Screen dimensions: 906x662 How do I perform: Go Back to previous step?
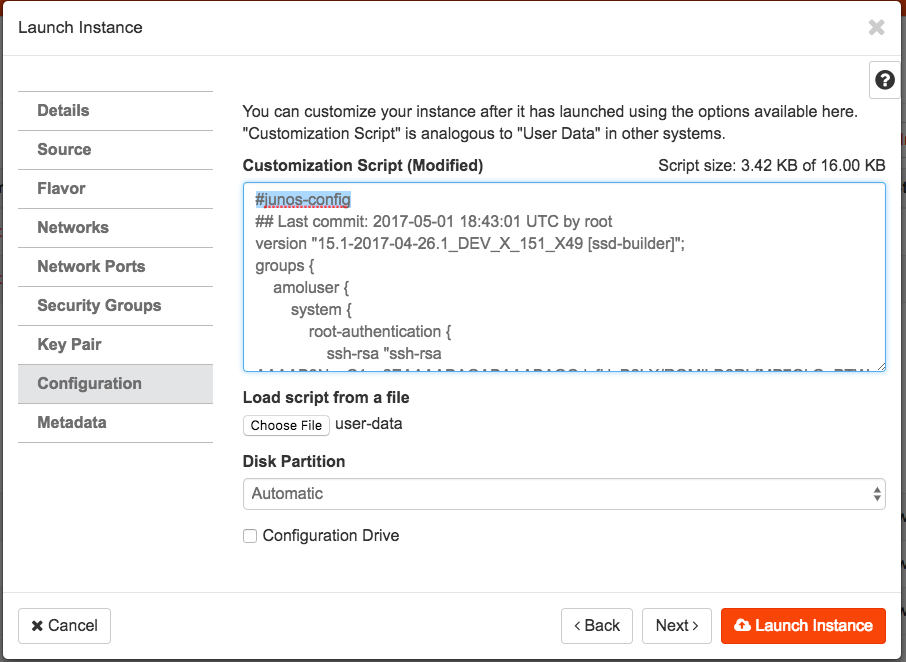pyautogui.click(x=597, y=626)
